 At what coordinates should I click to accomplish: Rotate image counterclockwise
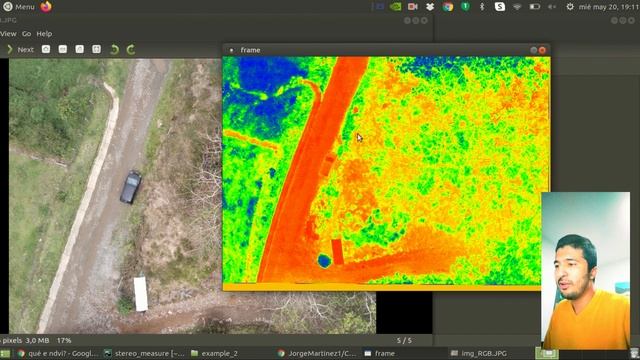click(x=114, y=50)
